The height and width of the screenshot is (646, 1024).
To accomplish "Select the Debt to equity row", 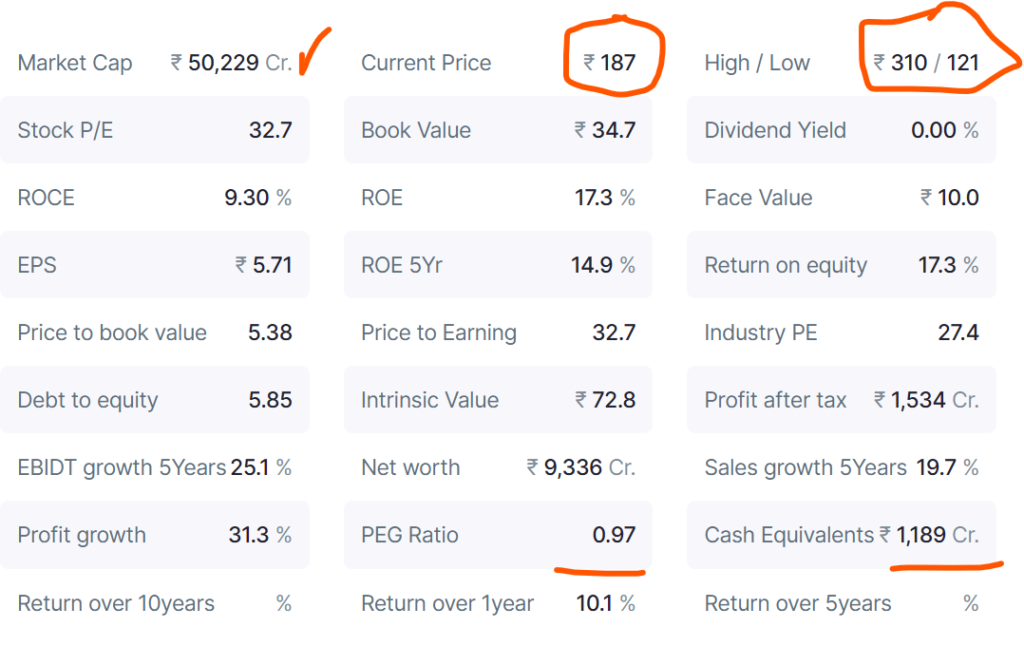I will pos(155,400).
